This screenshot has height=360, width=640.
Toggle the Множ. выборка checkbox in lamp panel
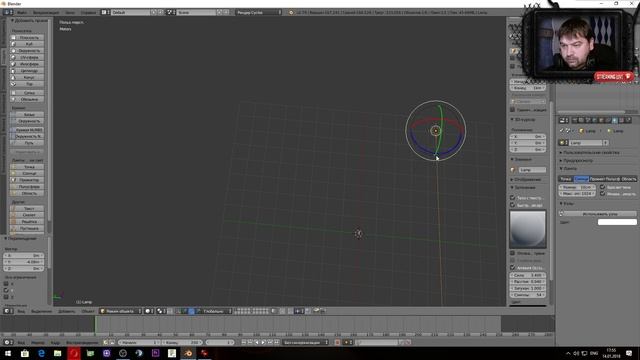pos(602,193)
